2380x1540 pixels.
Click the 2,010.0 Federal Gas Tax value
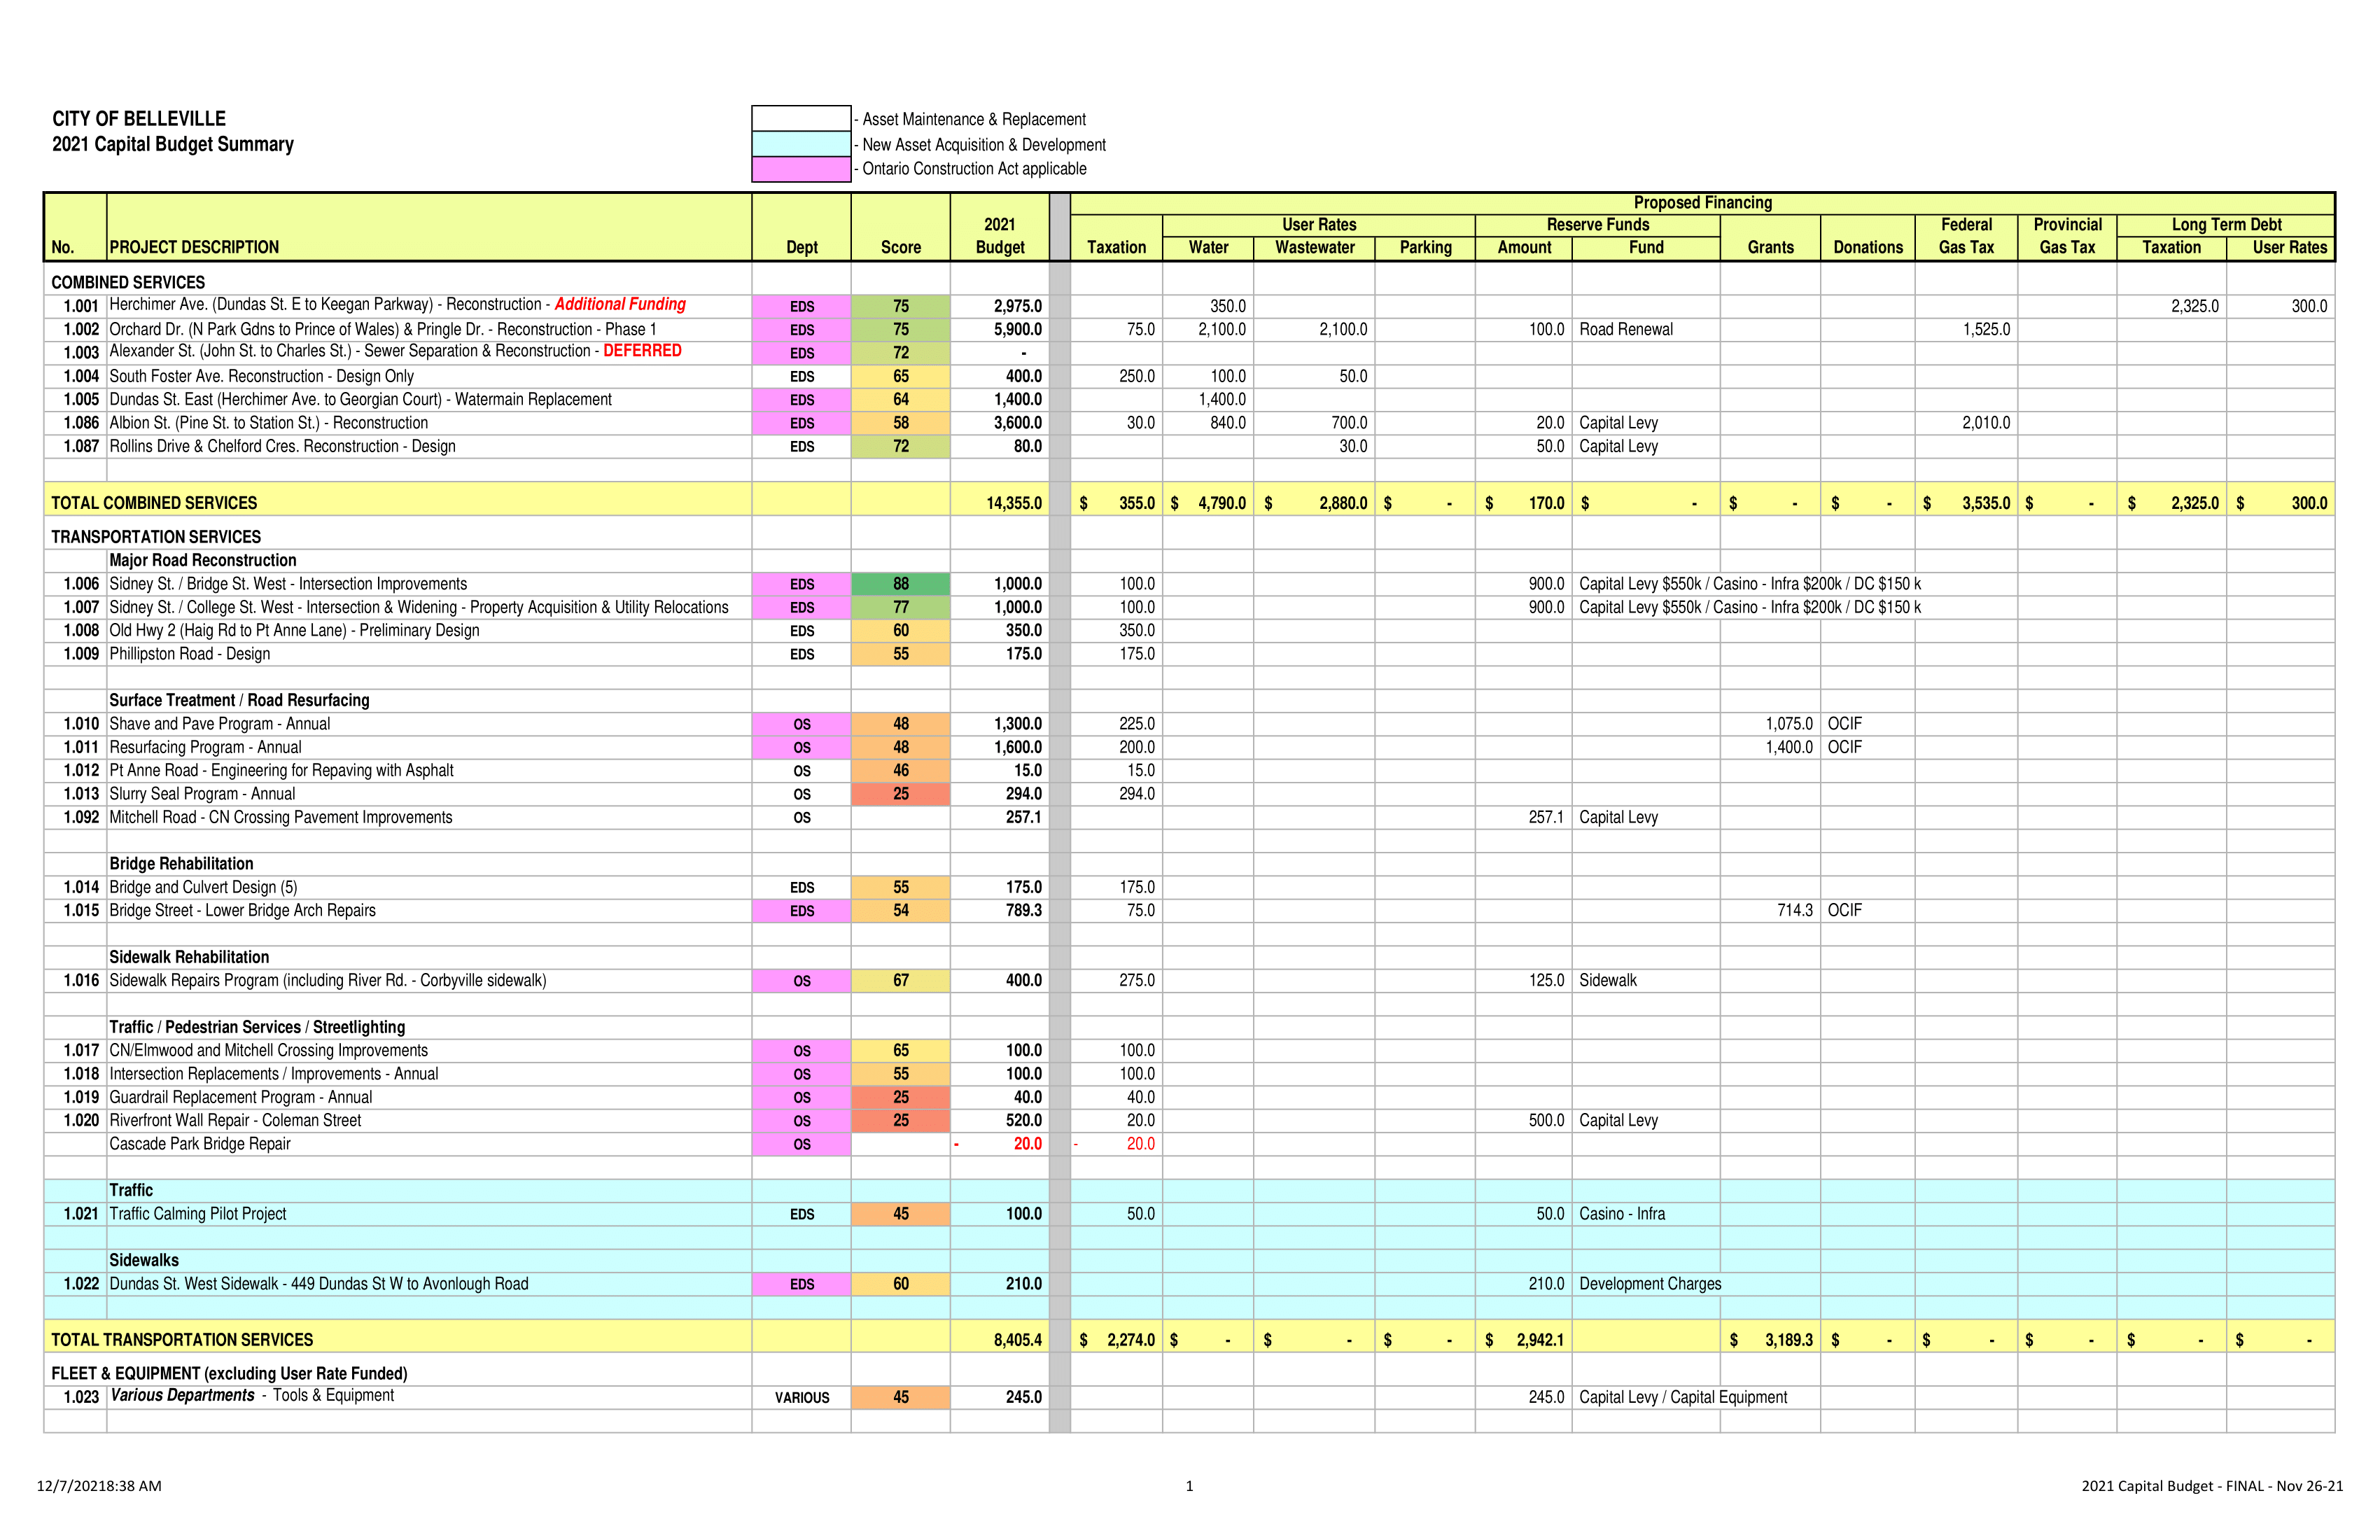[x=1986, y=423]
